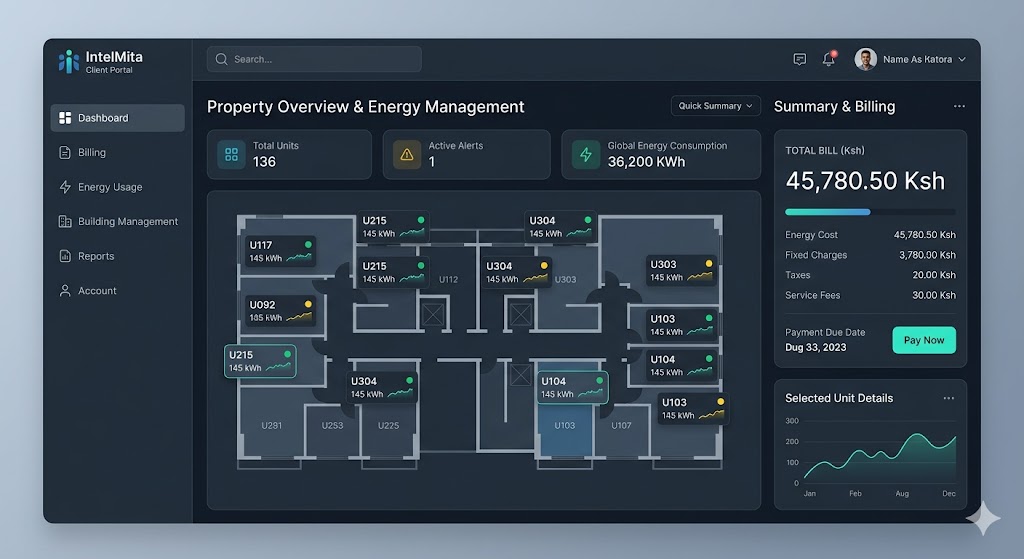Screen dimensions: 1024x559
Task: Open the Quick Summary dropdown
Action: (715, 106)
